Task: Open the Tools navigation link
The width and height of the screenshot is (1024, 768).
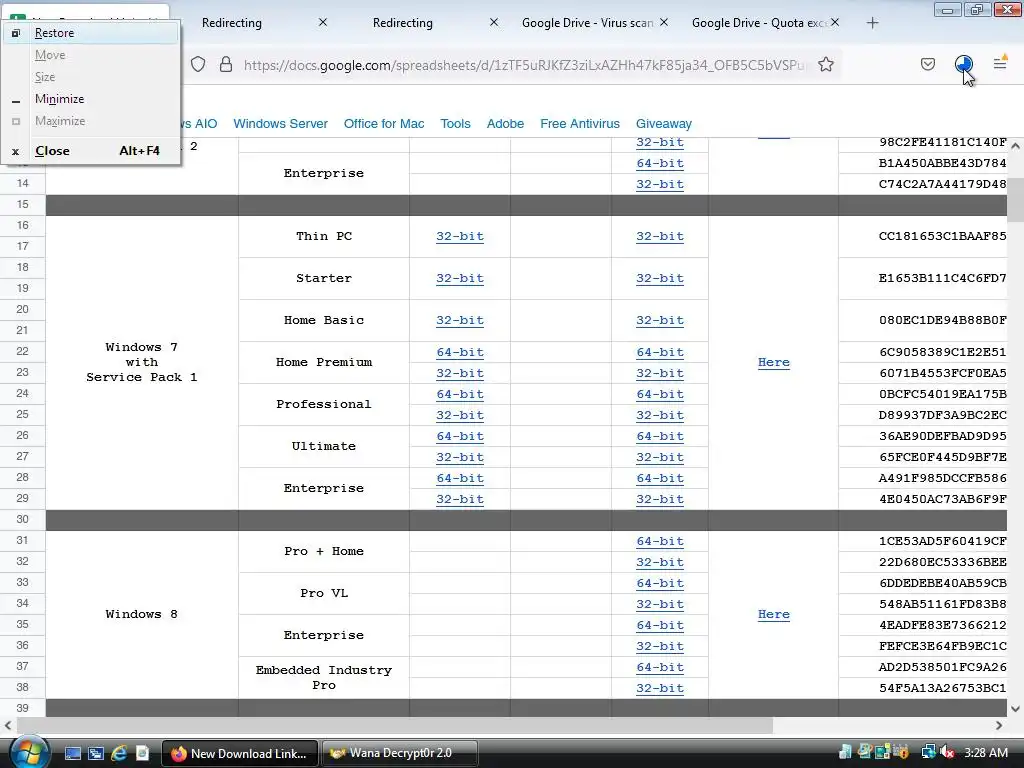Action: pos(455,123)
